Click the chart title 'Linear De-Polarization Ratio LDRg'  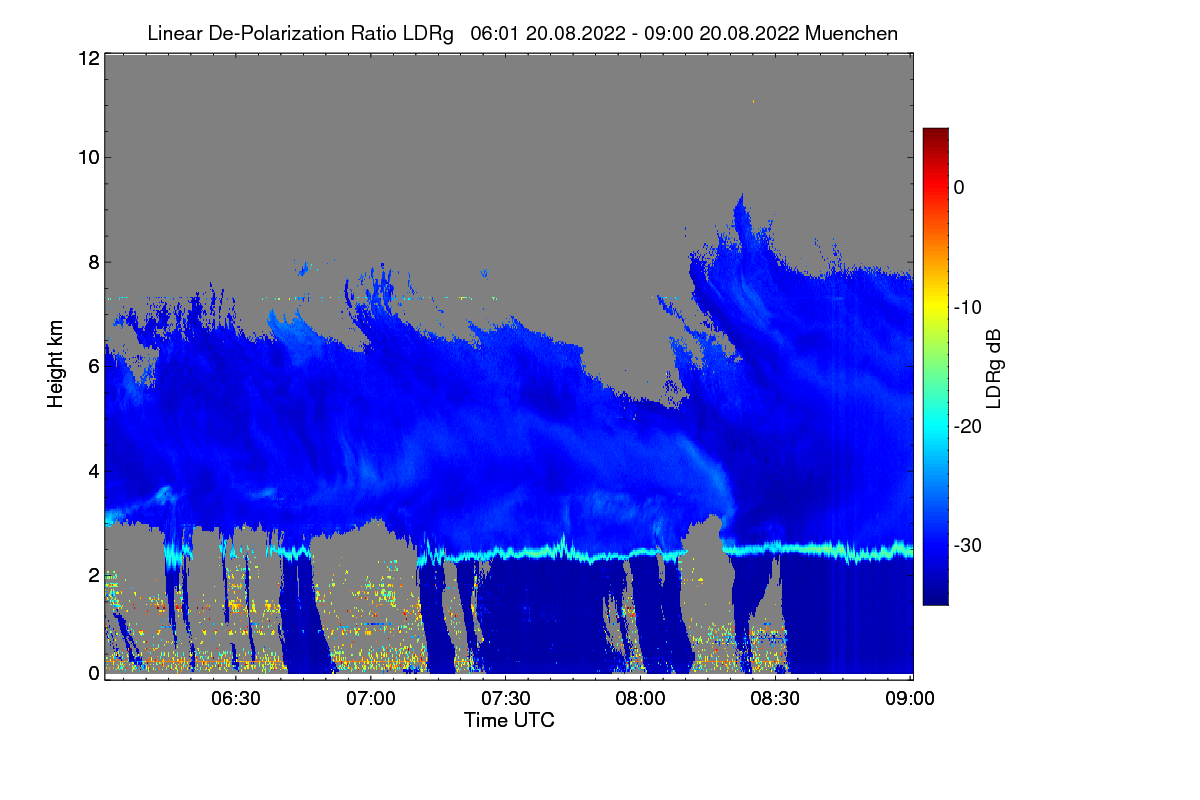[300, 34]
